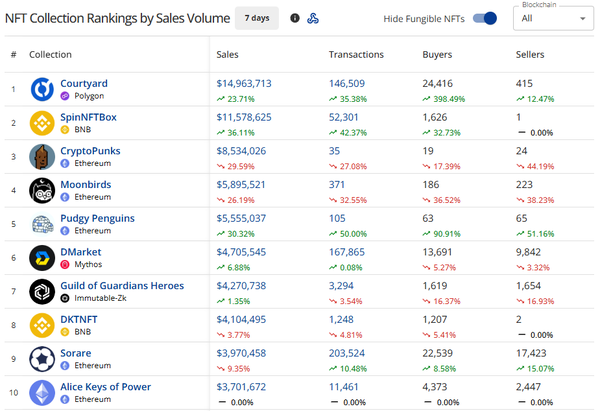The height and width of the screenshot is (411, 600).
Task: Click the BNB chain icon under SpinNFTBox
Action: click(65, 130)
